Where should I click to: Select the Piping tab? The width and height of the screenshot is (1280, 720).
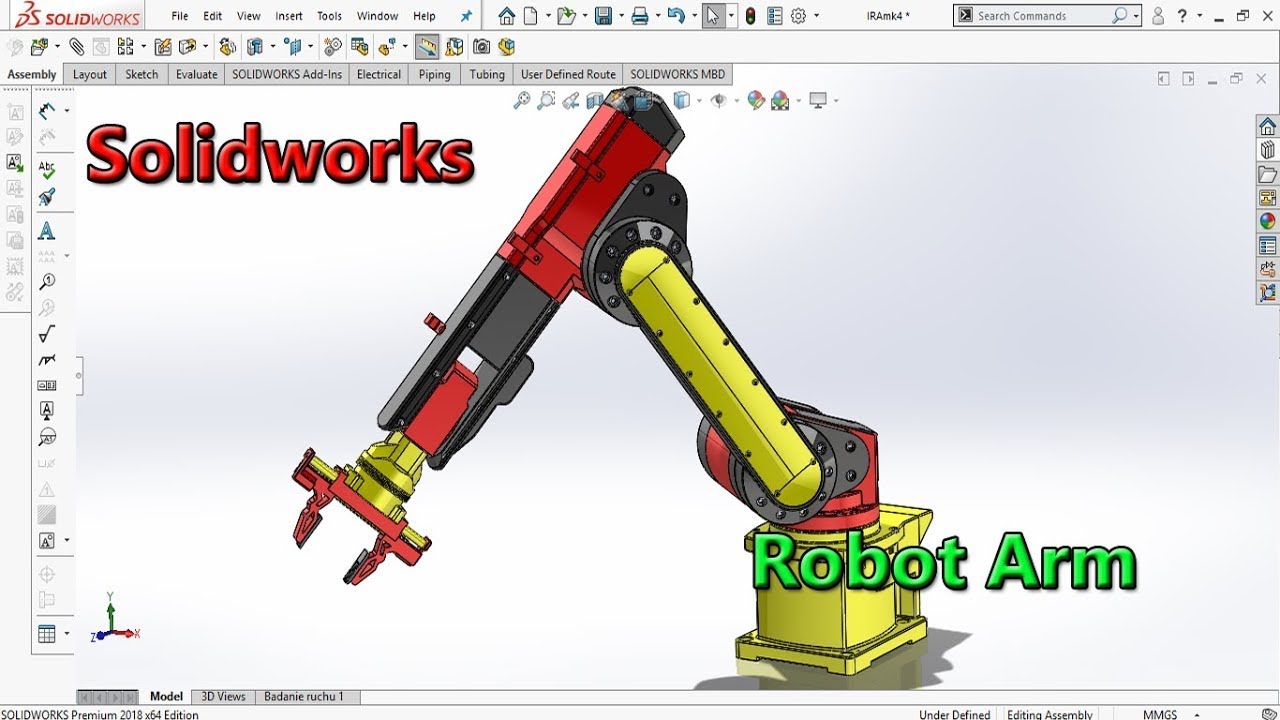coord(435,74)
